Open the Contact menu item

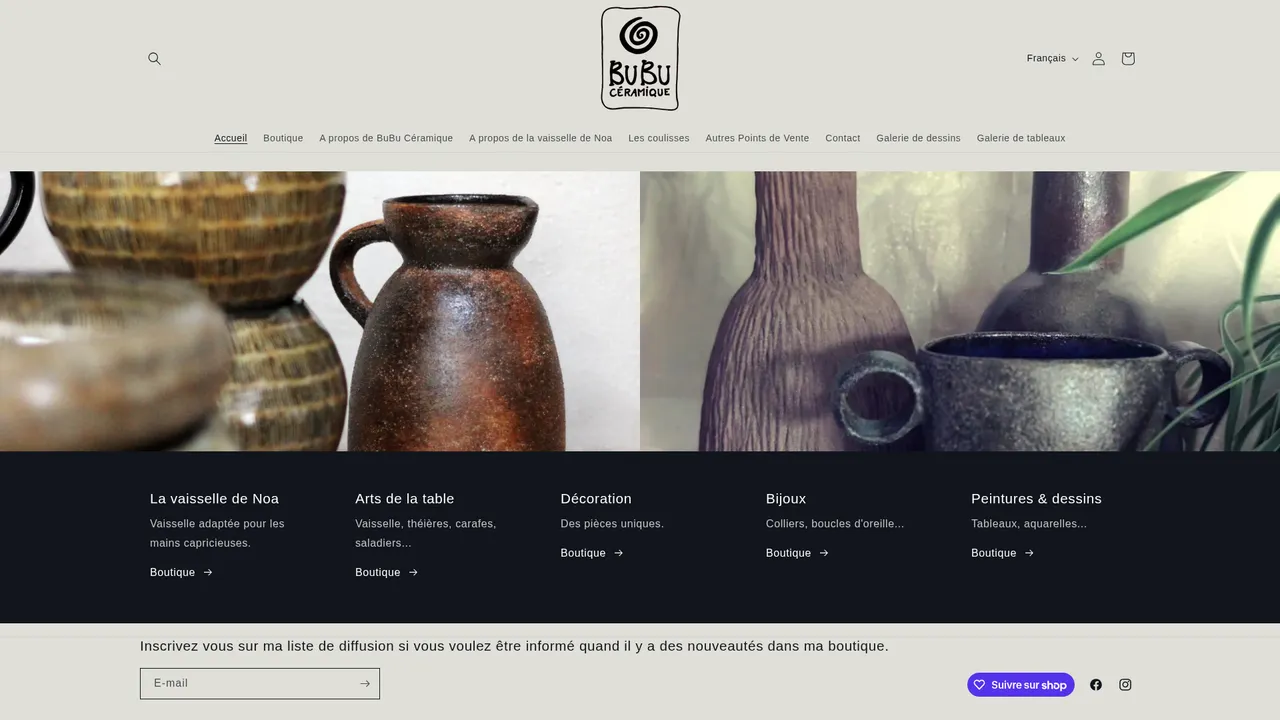point(842,138)
